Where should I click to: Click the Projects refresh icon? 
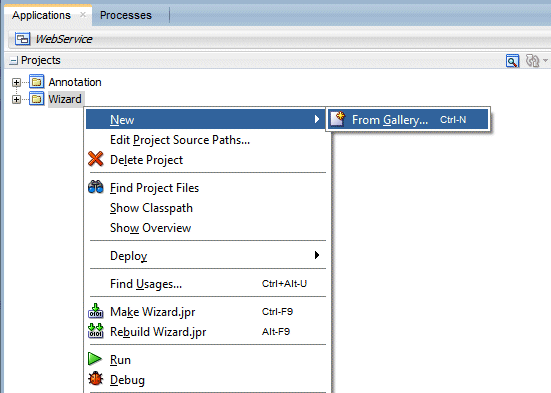(x=532, y=60)
